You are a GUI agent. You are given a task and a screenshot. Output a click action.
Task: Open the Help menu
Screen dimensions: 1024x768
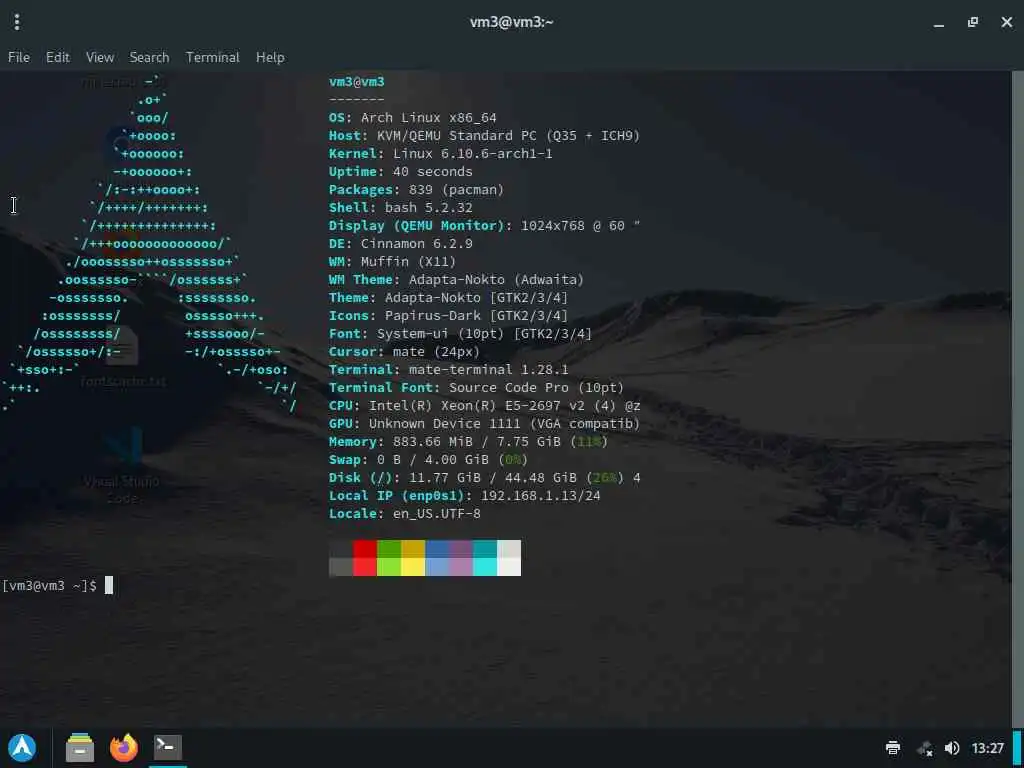[270, 57]
